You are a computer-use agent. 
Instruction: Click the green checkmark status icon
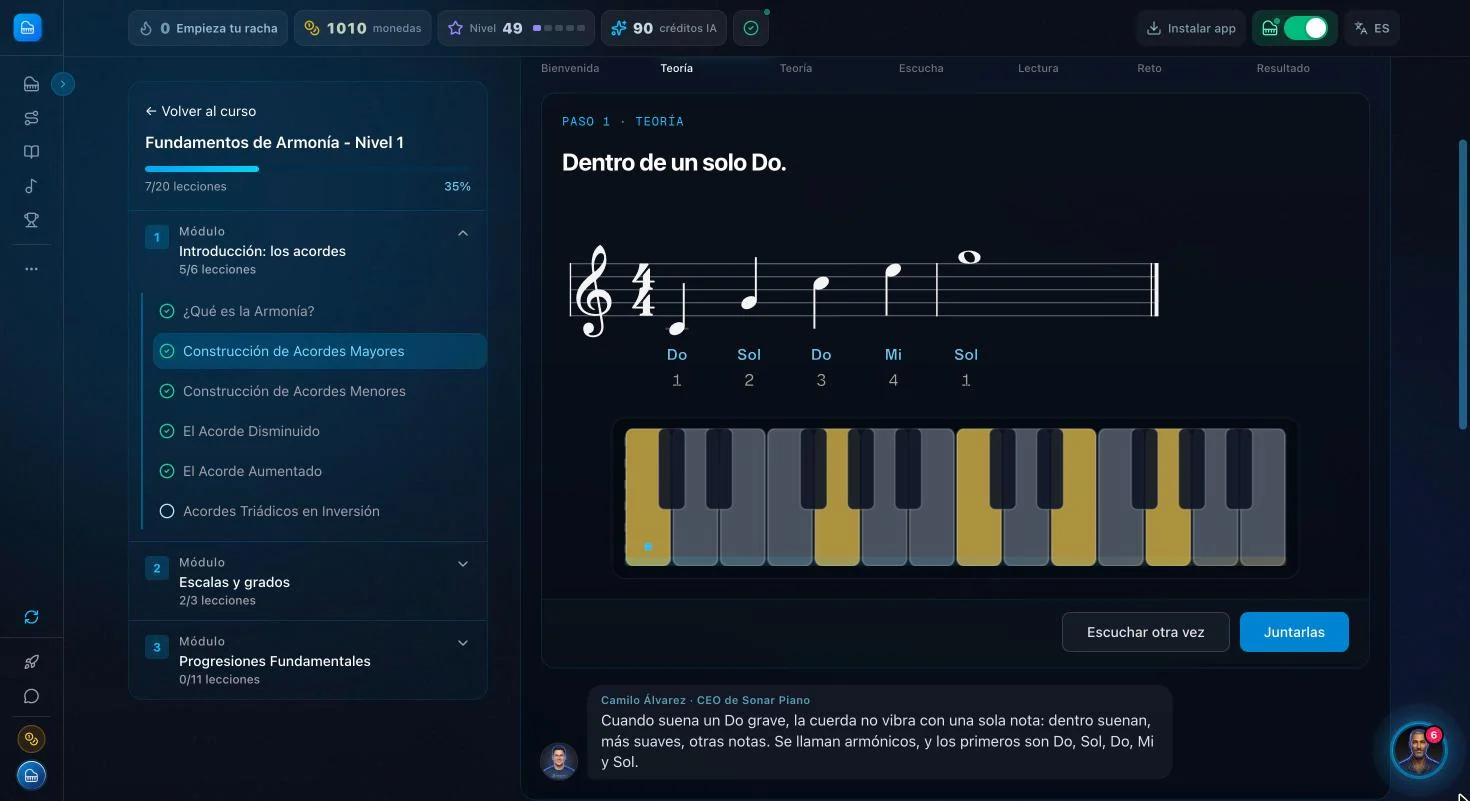click(x=751, y=28)
